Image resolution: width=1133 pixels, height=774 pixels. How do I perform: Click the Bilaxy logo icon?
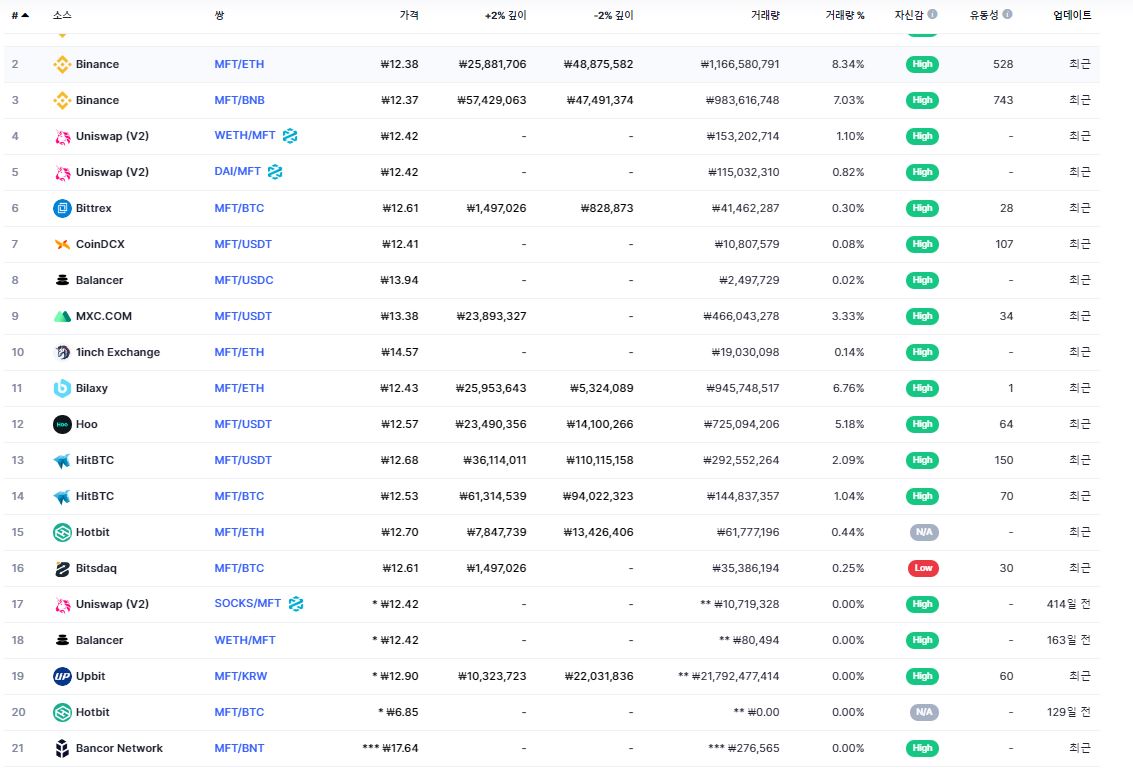[x=62, y=388]
